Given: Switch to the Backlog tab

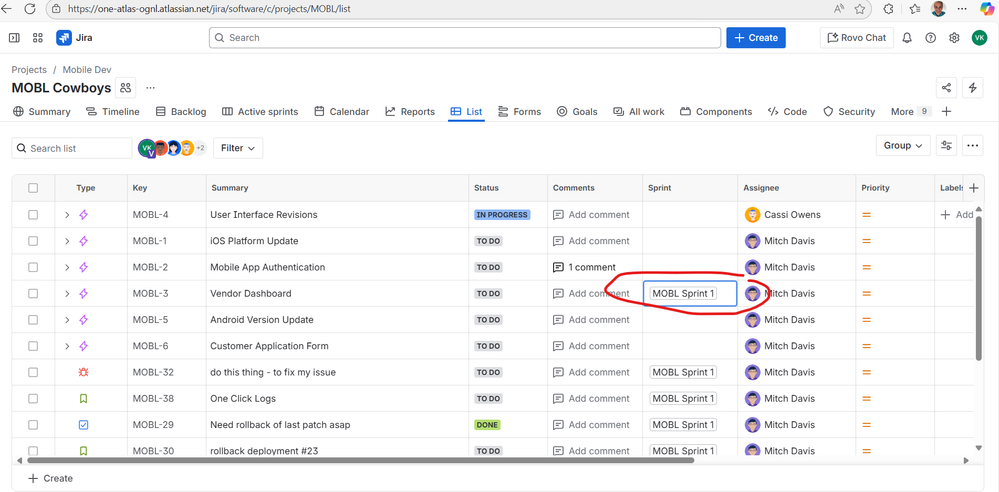Looking at the screenshot, I should pyautogui.click(x=181, y=112).
